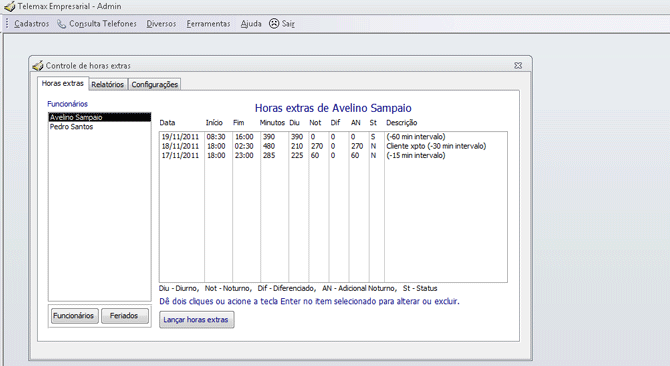
Task: Click the Dif column header
Action: [x=335, y=123]
